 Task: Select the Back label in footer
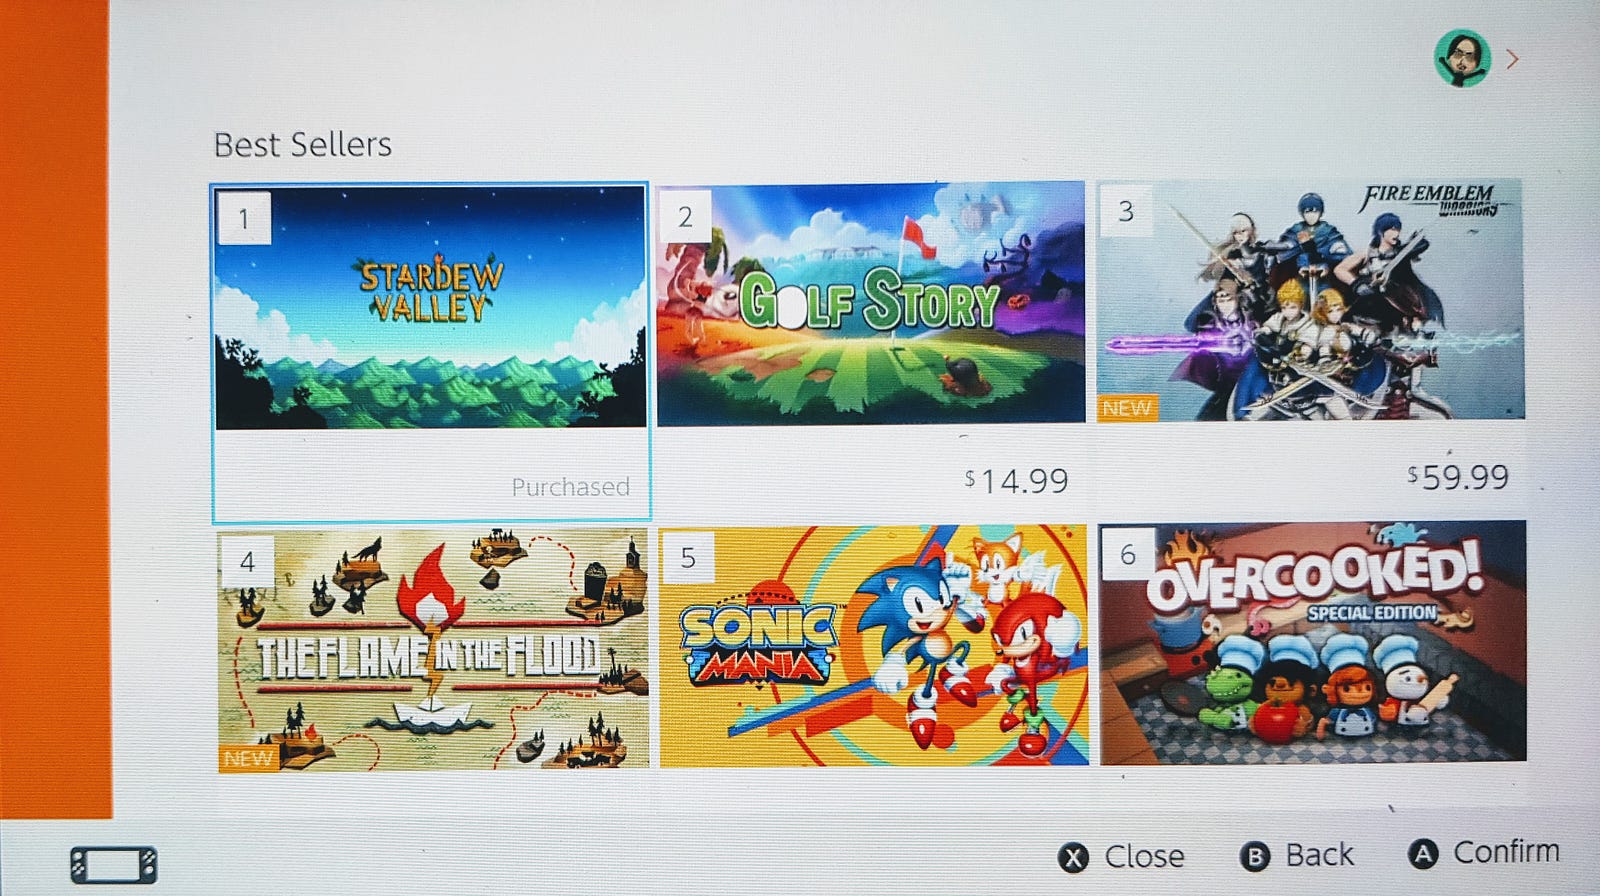[x=1319, y=855]
